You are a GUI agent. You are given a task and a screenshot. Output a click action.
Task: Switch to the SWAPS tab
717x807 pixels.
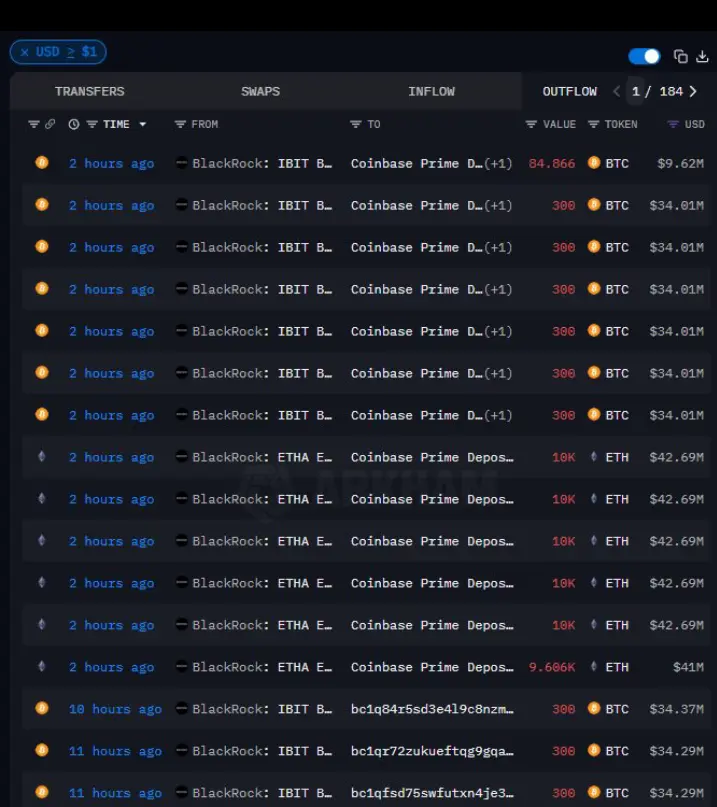click(260, 92)
